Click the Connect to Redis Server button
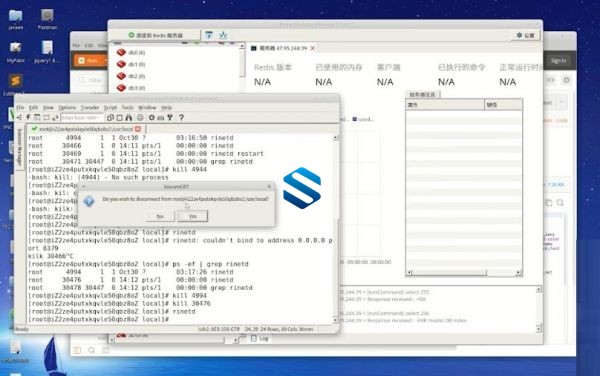Image resolution: width=600 pixels, height=376 pixels. coord(155,35)
